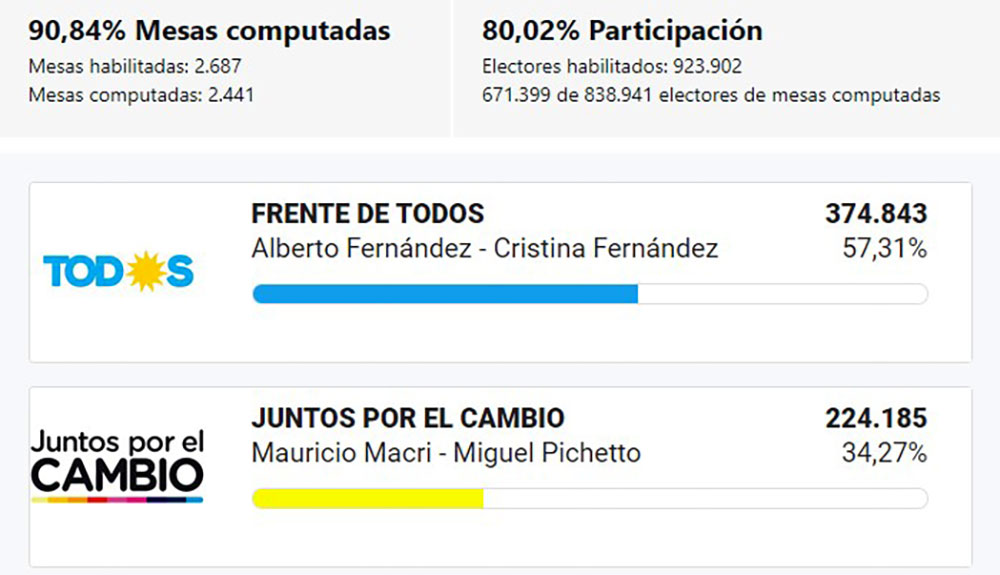This screenshot has height=575, width=1000.
Task: Click the 224.185 vote count
Action: (876, 418)
